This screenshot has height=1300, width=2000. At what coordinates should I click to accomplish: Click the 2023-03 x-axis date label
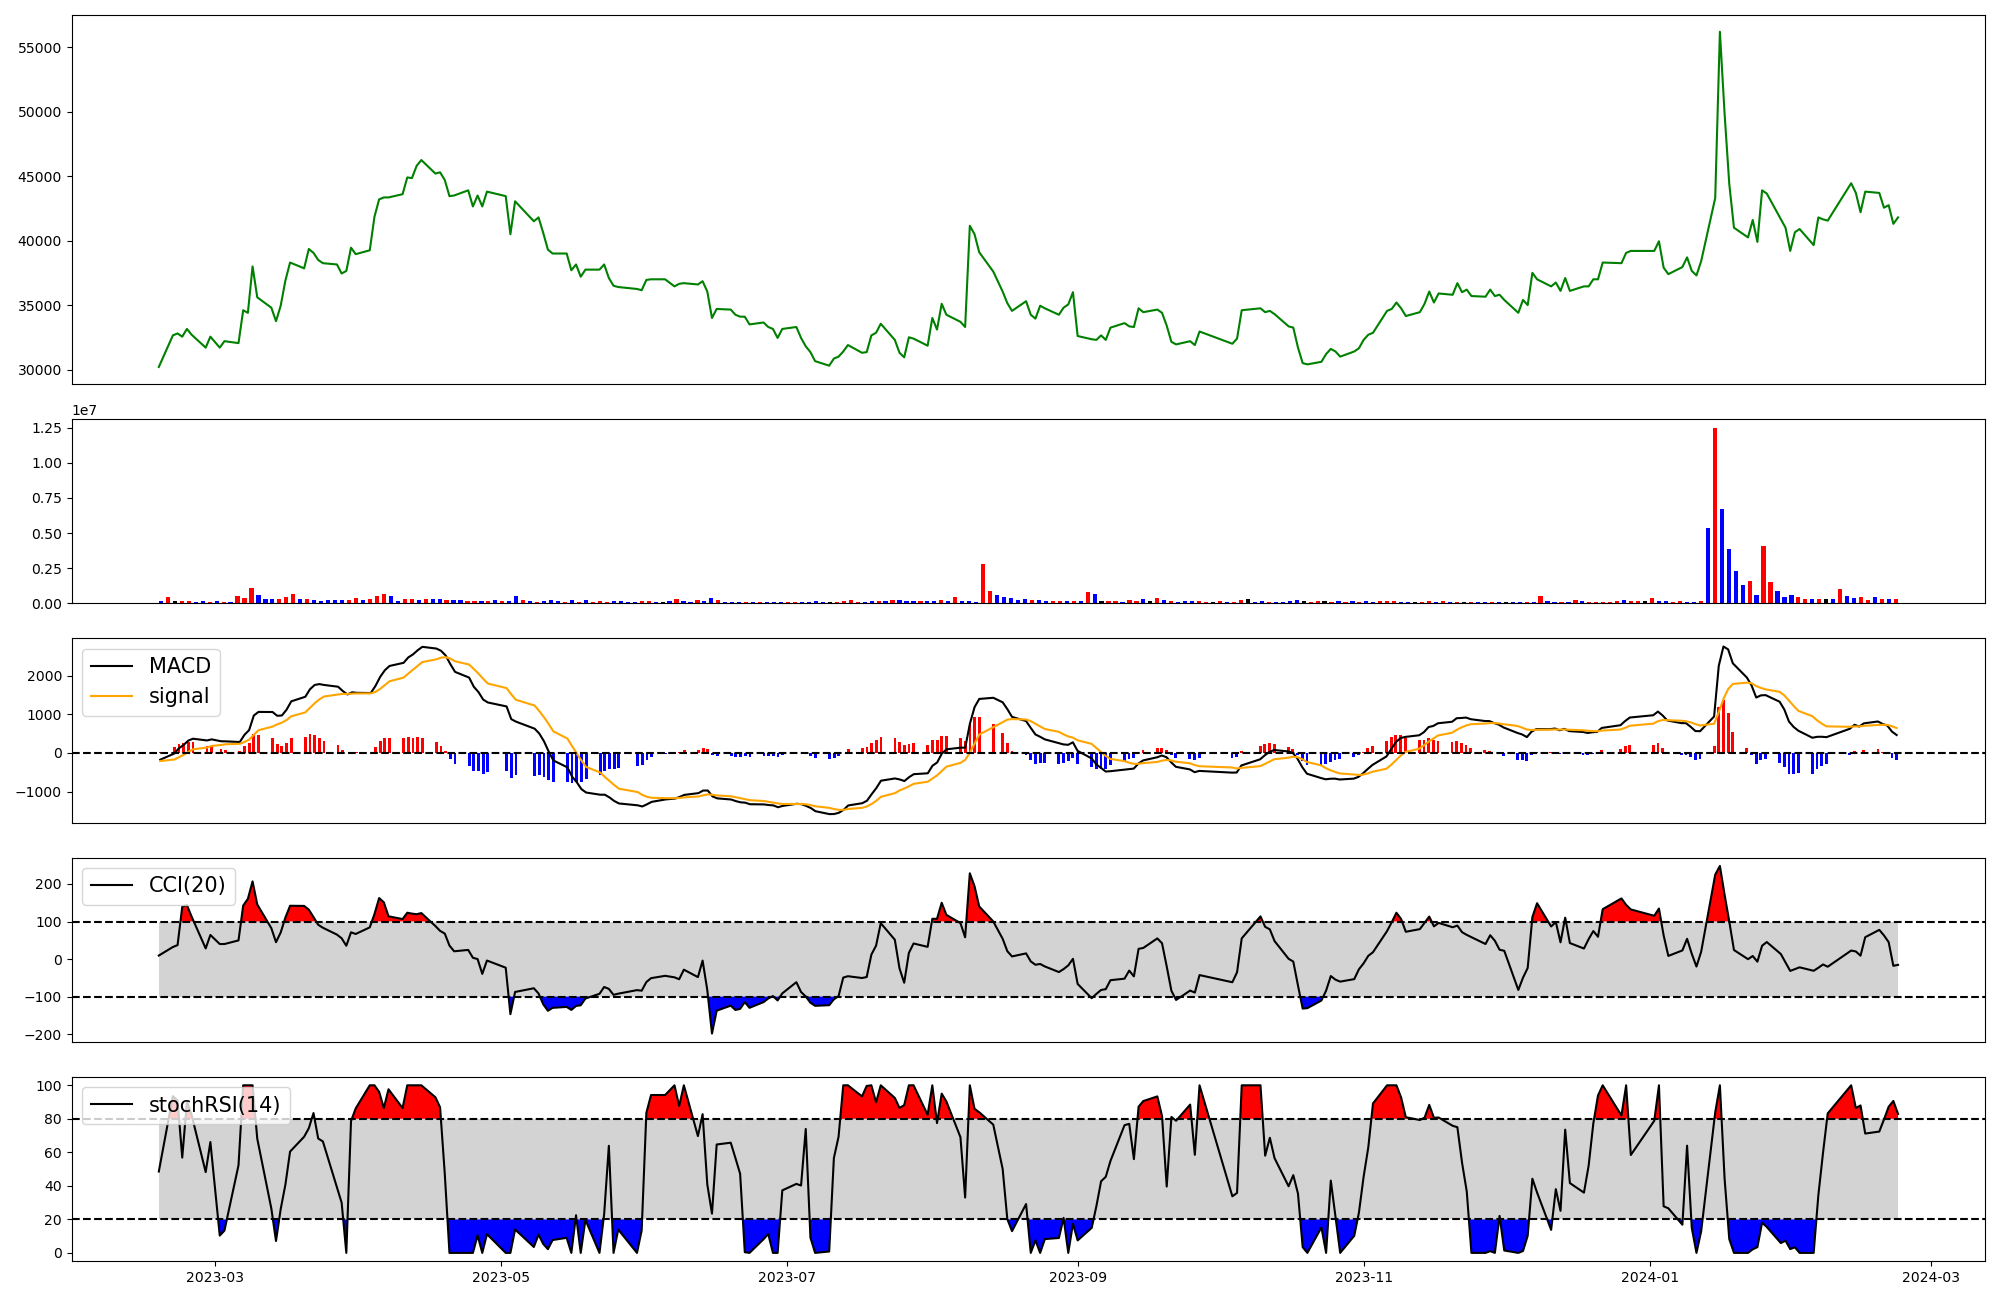point(215,1277)
